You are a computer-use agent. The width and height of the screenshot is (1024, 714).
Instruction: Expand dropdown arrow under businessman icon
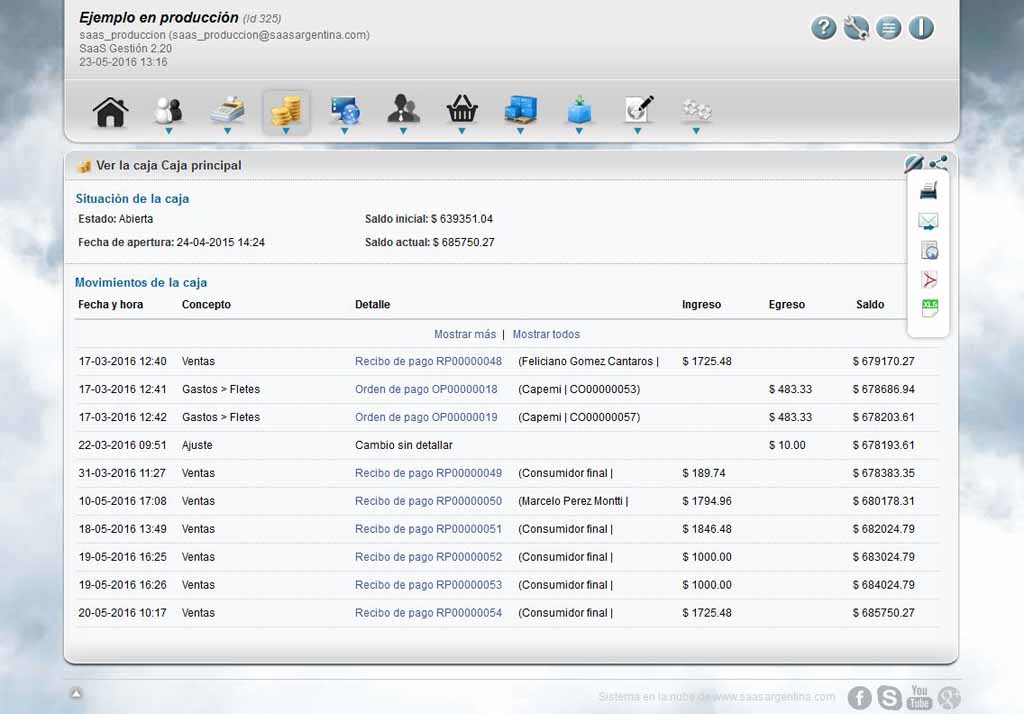pos(403,131)
